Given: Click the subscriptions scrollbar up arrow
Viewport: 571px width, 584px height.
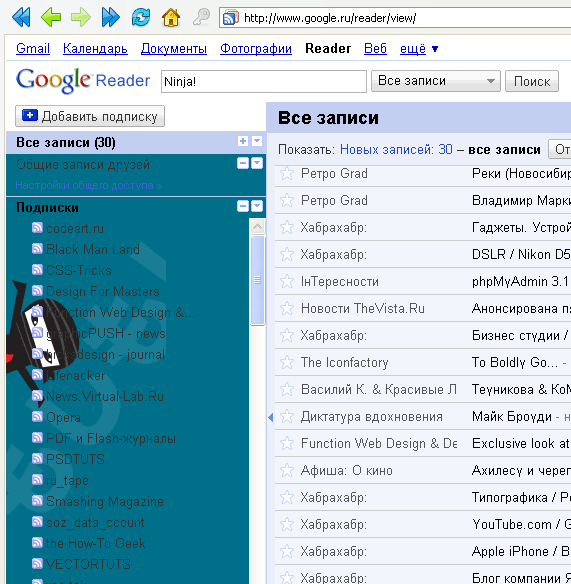Looking at the screenshot, I should pyautogui.click(x=257, y=226).
